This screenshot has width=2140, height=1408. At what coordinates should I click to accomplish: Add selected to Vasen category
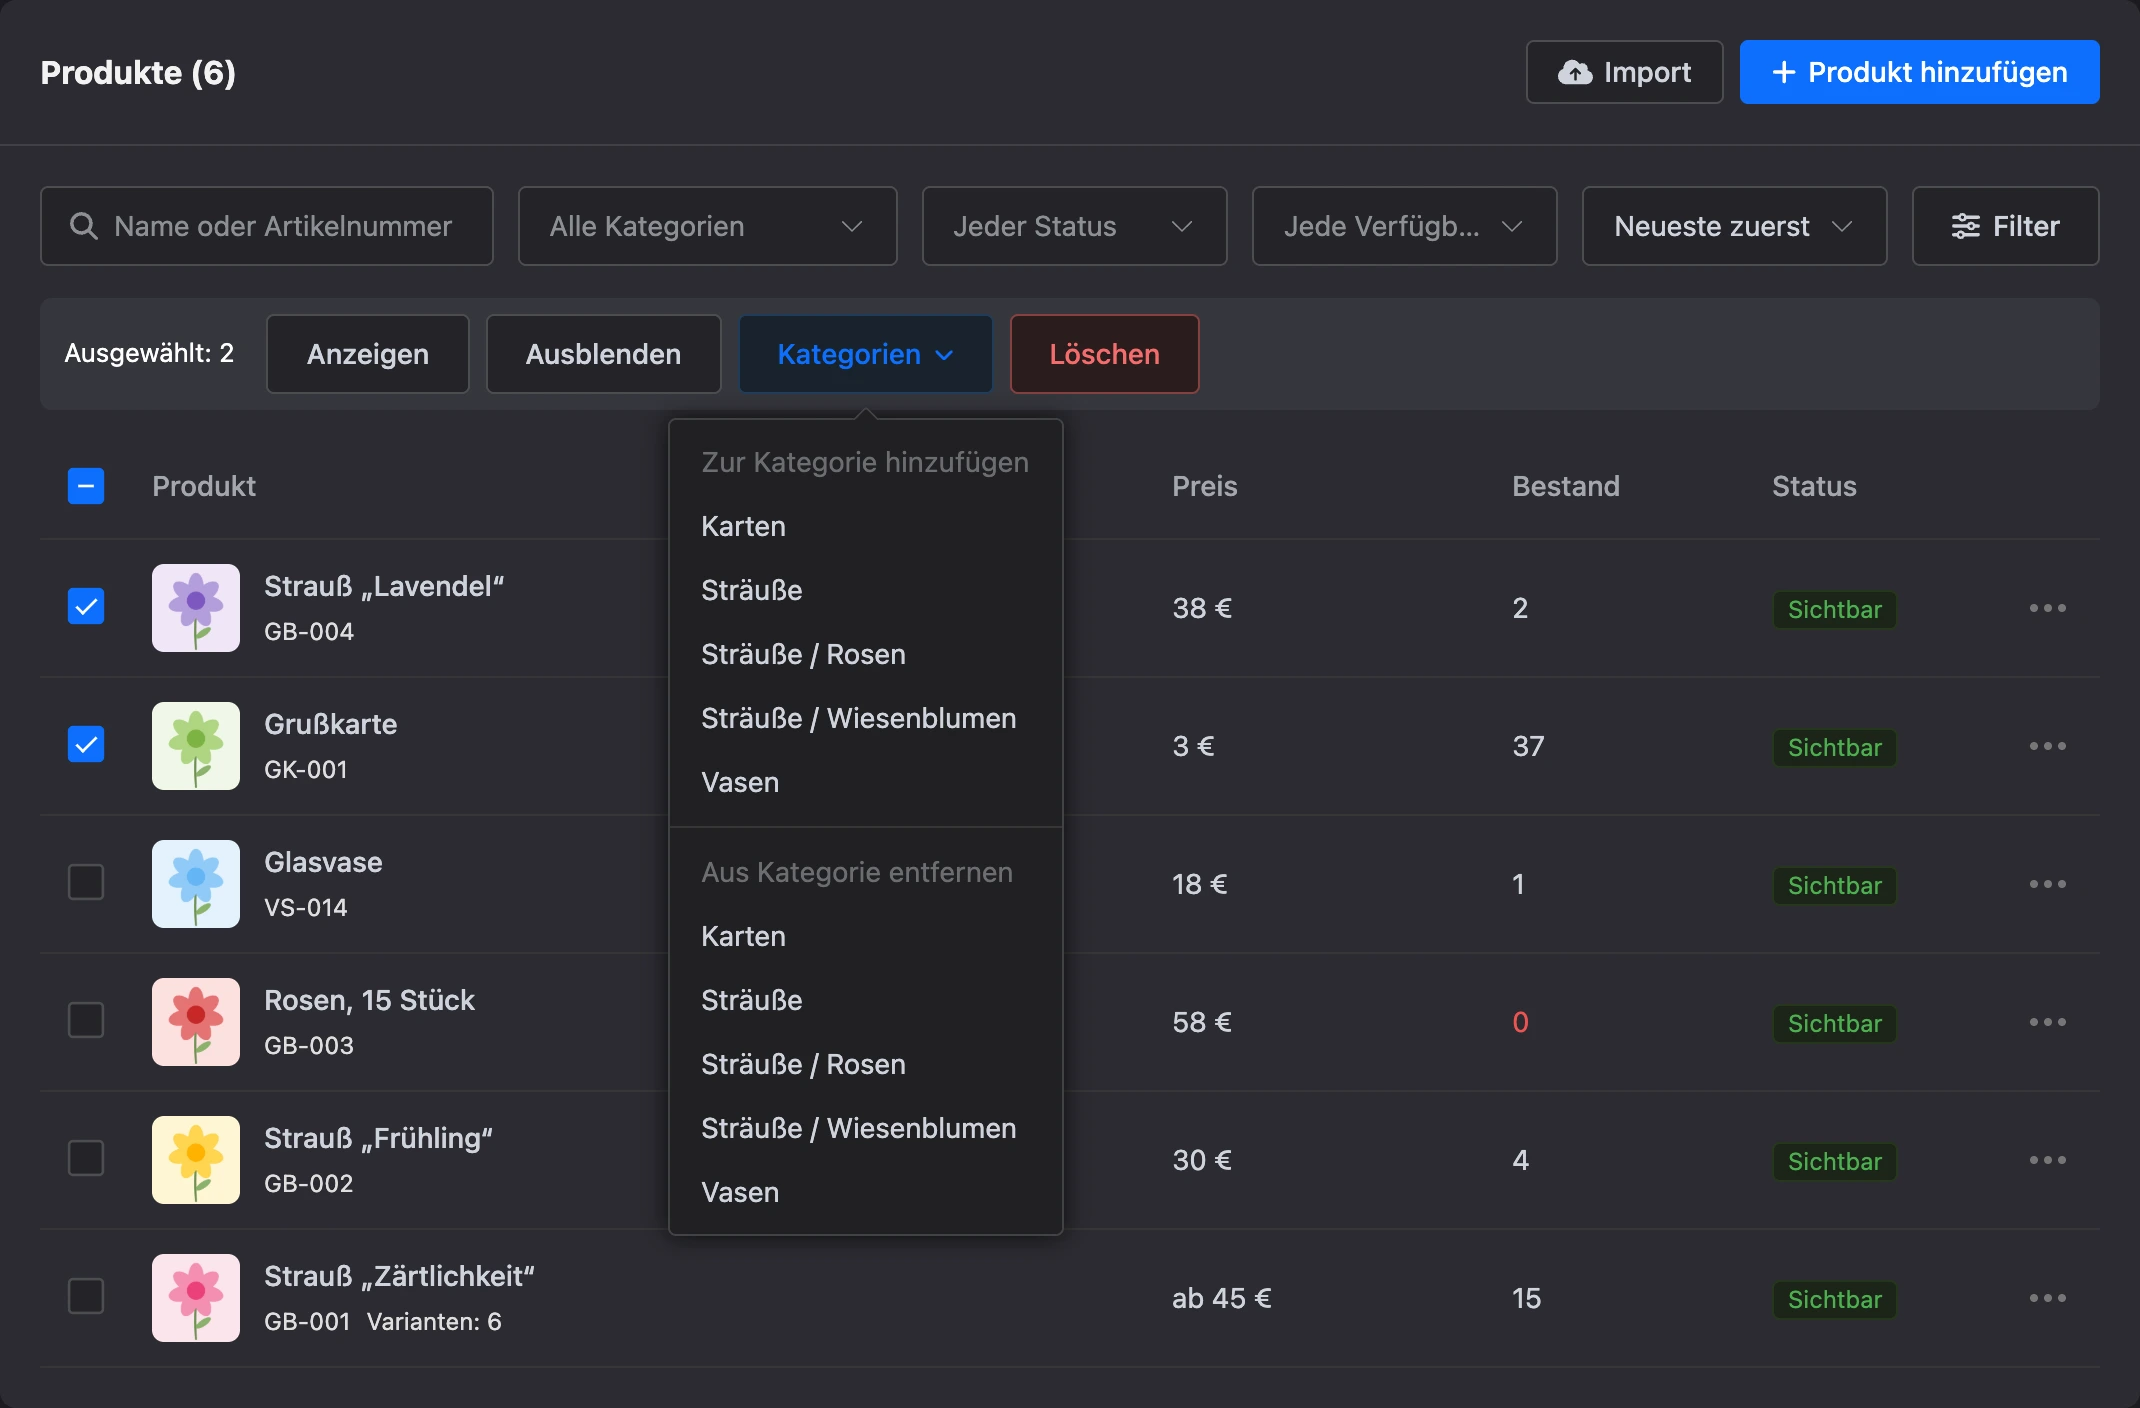coord(866,782)
